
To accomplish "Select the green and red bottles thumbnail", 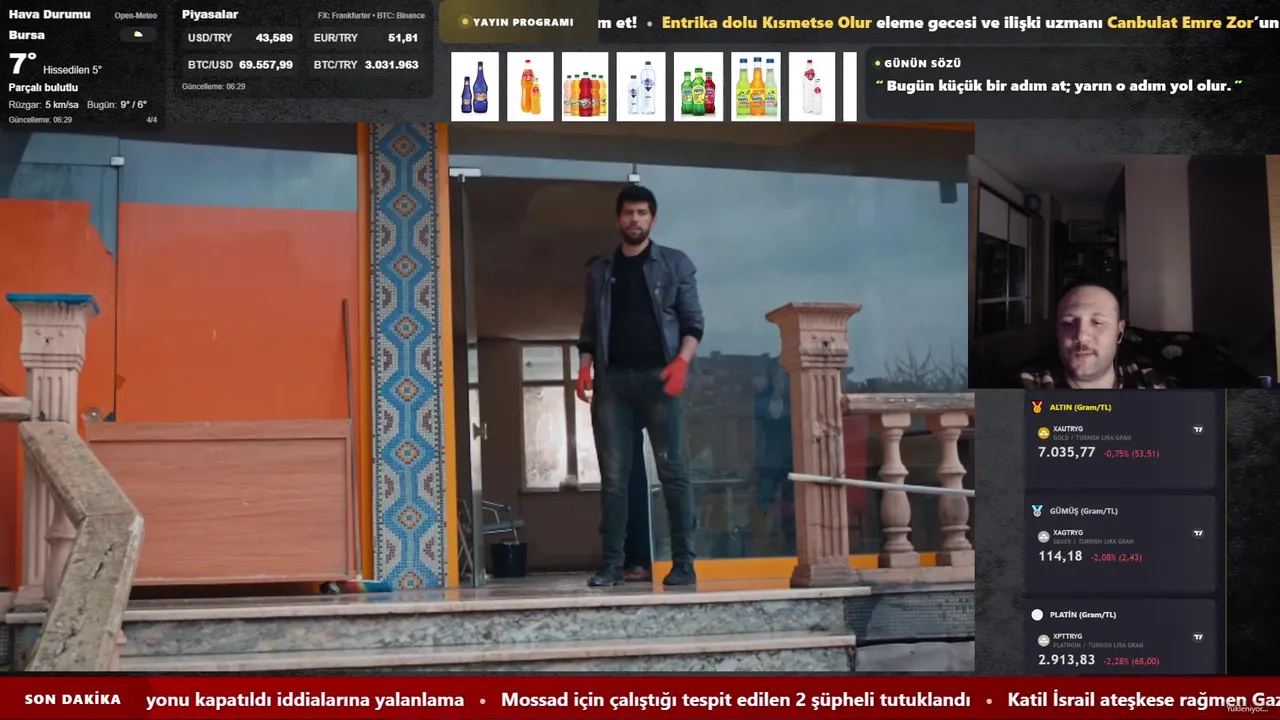I will (x=698, y=87).
